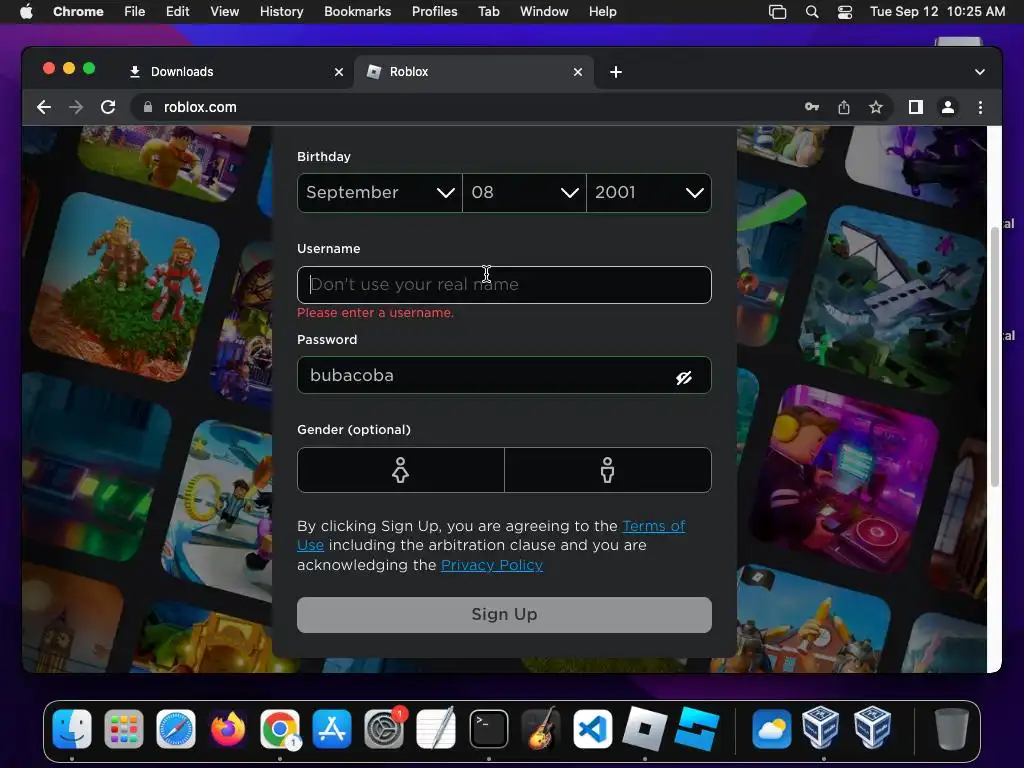Click the roblox.com address bar
The height and width of the screenshot is (768, 1024).
tap(470, 107)
